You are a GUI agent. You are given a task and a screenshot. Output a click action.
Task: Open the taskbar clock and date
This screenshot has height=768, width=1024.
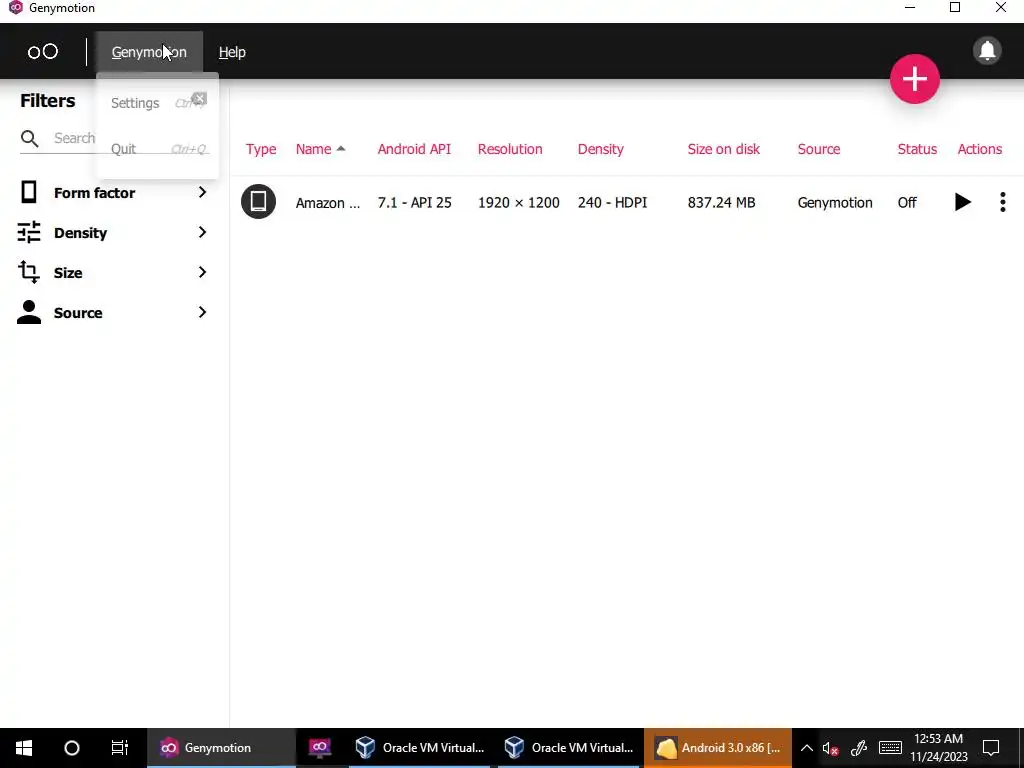[938, 748]
